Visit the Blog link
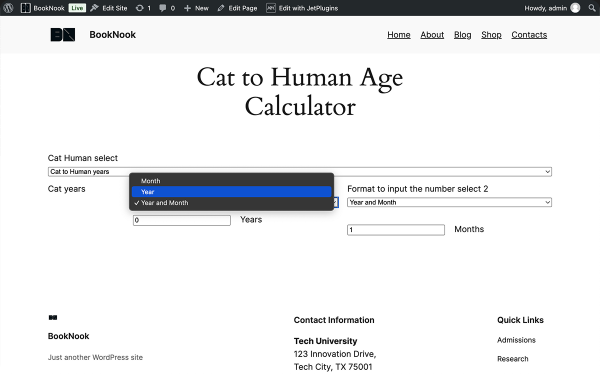Screen dimensions: 600x375 pyautogui.click(x=462, y=35)
